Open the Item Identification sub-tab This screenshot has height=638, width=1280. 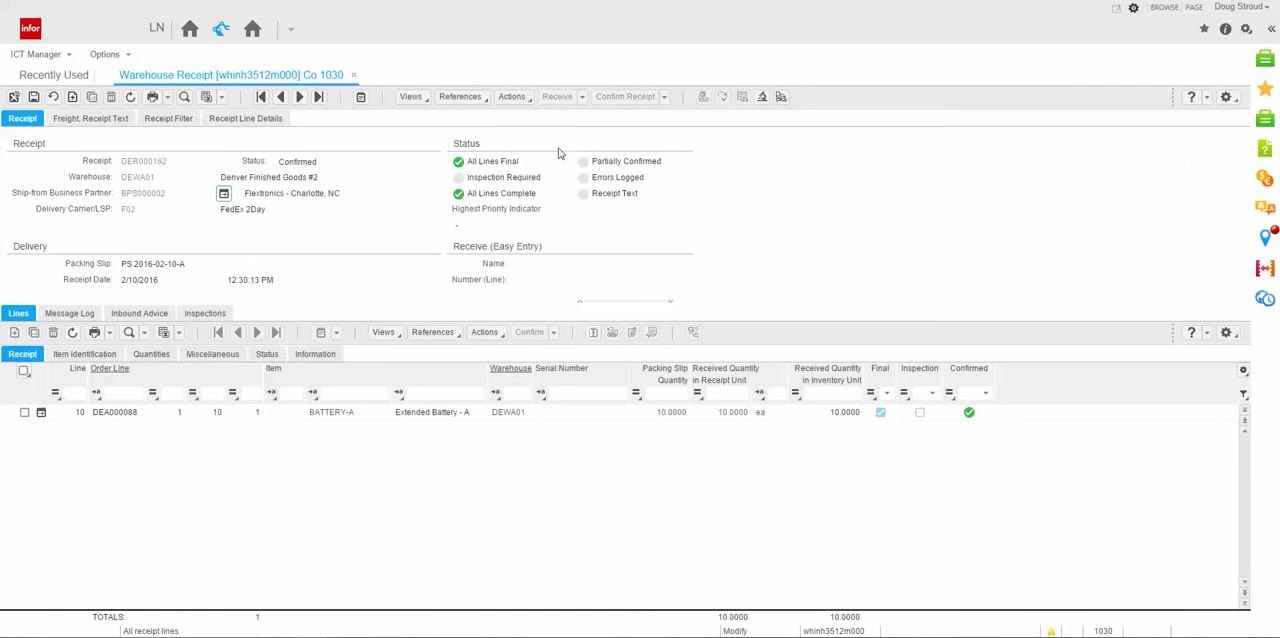pos(84,354)
